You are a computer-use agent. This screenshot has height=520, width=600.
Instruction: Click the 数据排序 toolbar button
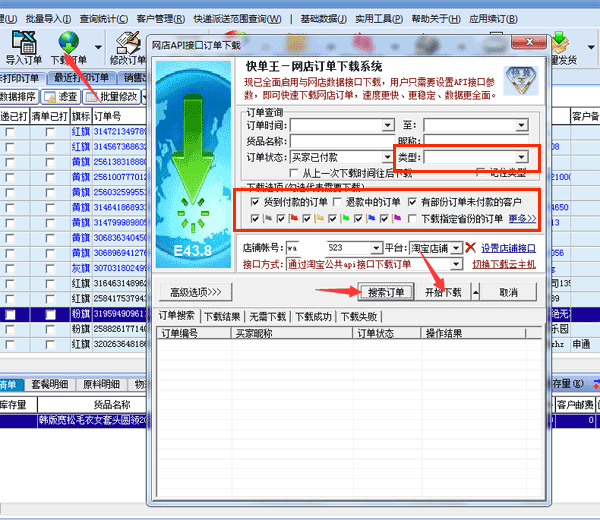coord(18,97)
